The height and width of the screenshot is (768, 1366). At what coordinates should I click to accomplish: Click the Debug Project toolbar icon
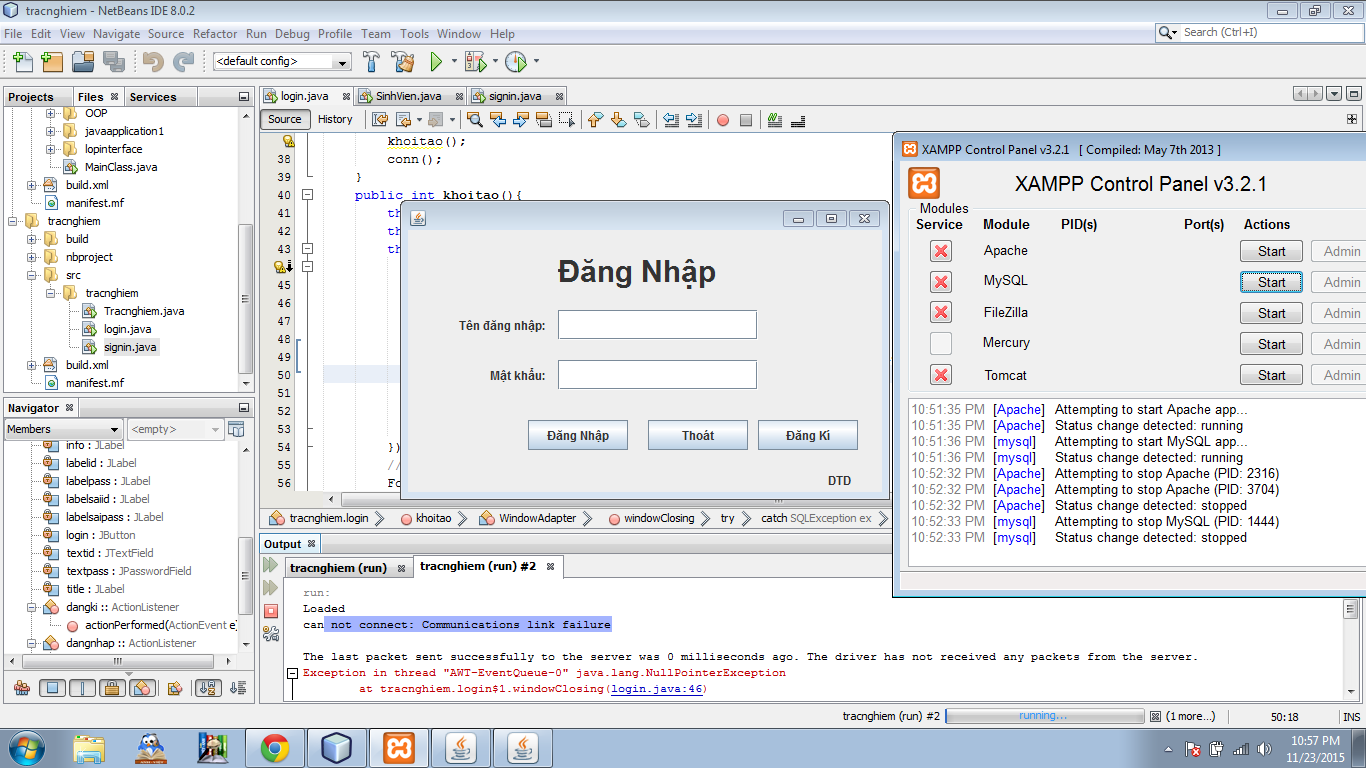[475, 62]
